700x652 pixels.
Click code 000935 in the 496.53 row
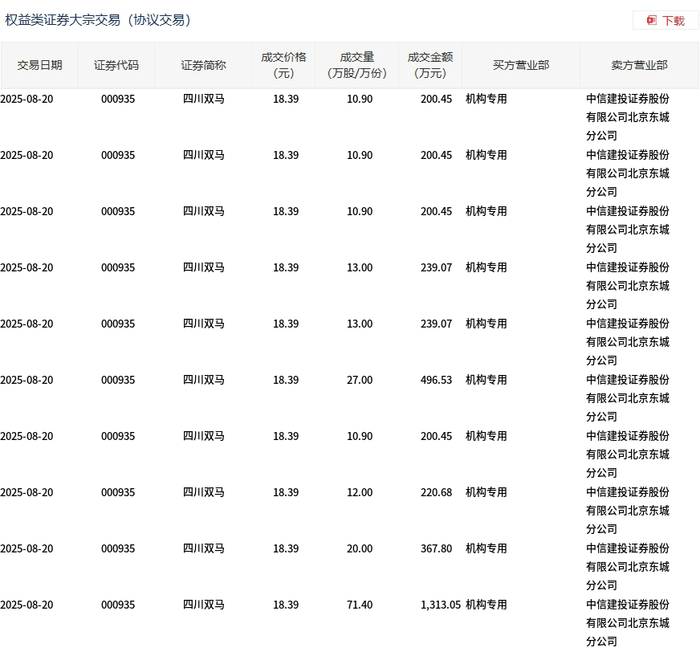coord(118,380)
